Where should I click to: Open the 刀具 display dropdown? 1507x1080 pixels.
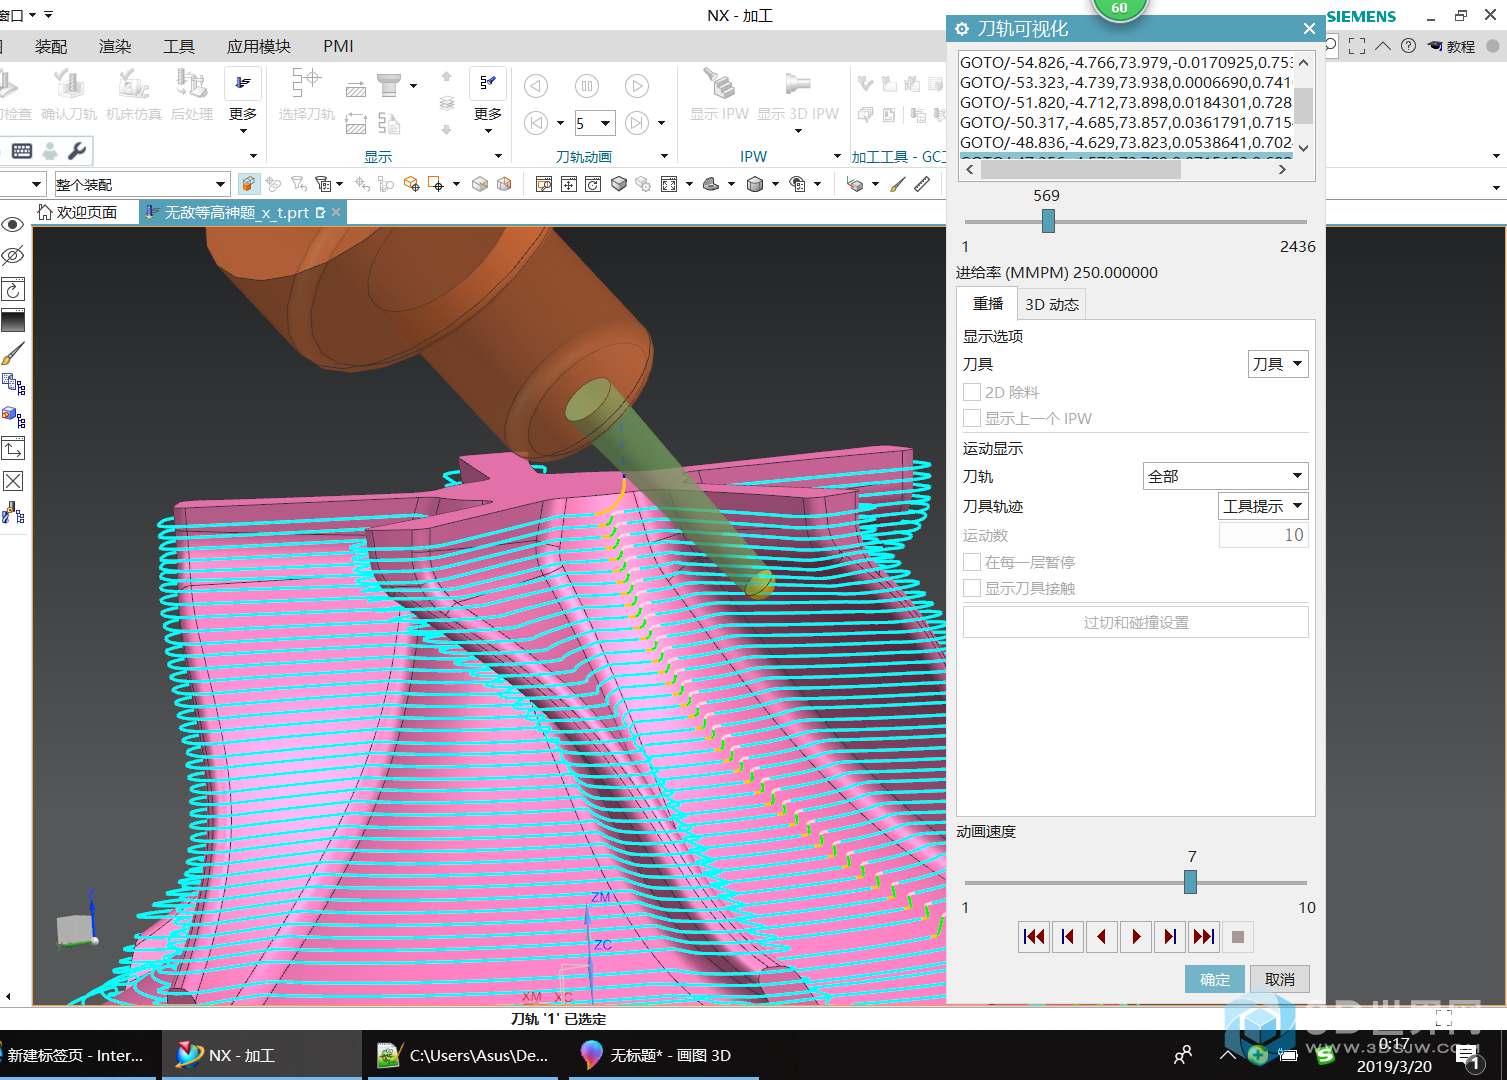1278,364
